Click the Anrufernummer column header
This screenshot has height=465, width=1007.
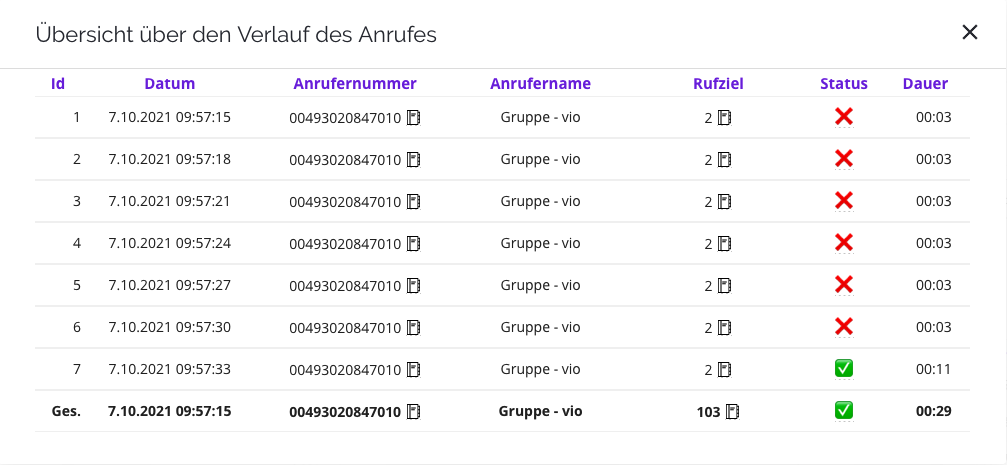coord(355,83)
